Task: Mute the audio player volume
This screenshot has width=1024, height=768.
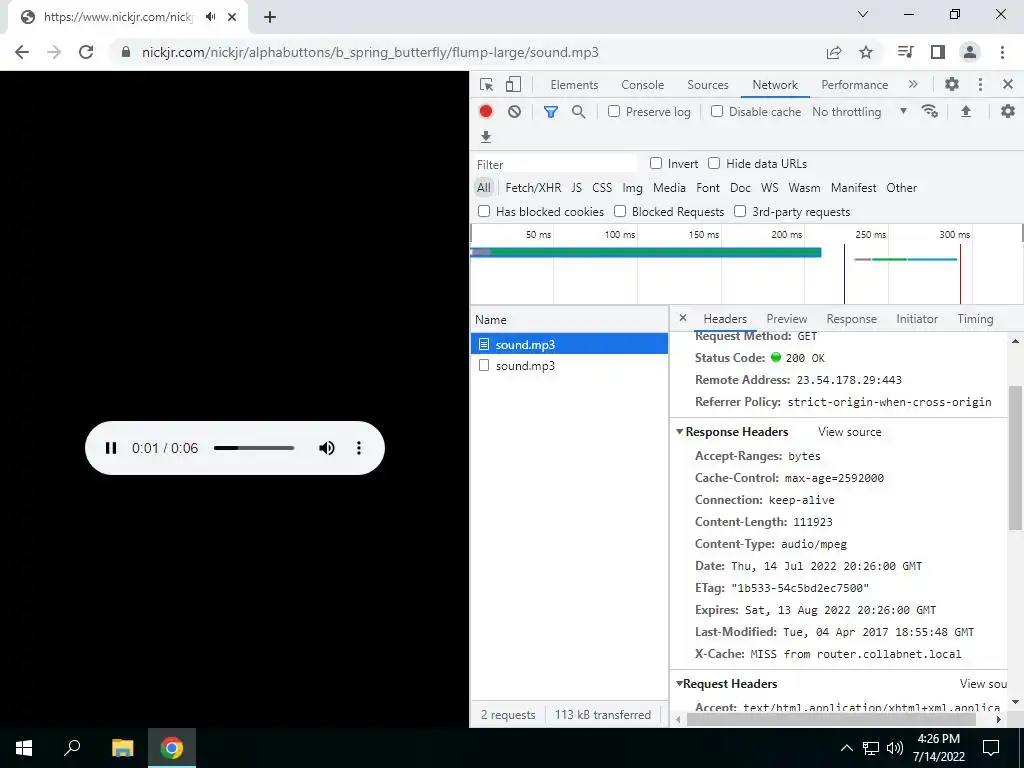Action: [x=327, y=448]
